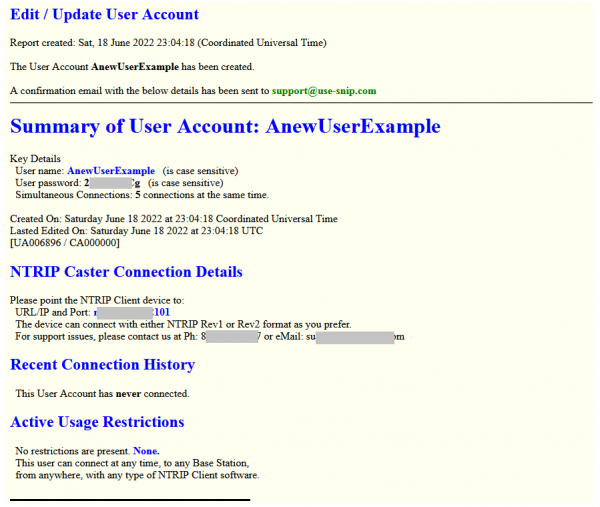Click the blue "None." restrictions text
Screen dimensions: 600x507
pyautogui.click(x=145, y=451)
